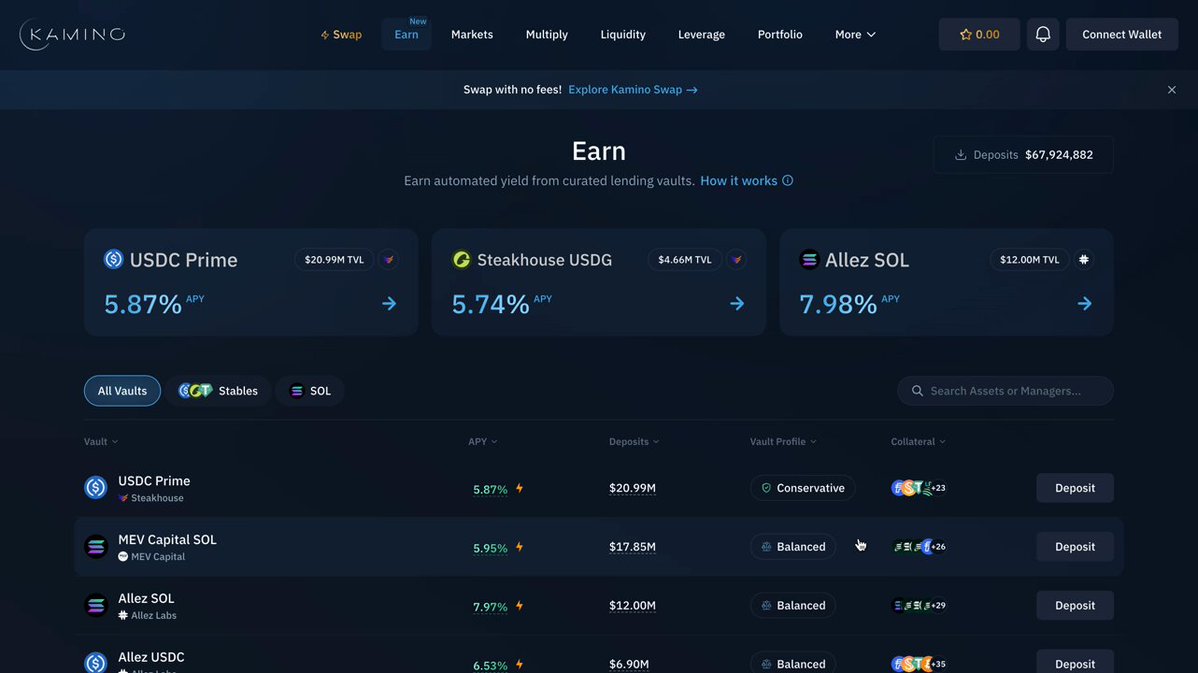Click the Steakhouse USDG card token icon
This screenshot has height=673, width=1198.
(461, 259)
